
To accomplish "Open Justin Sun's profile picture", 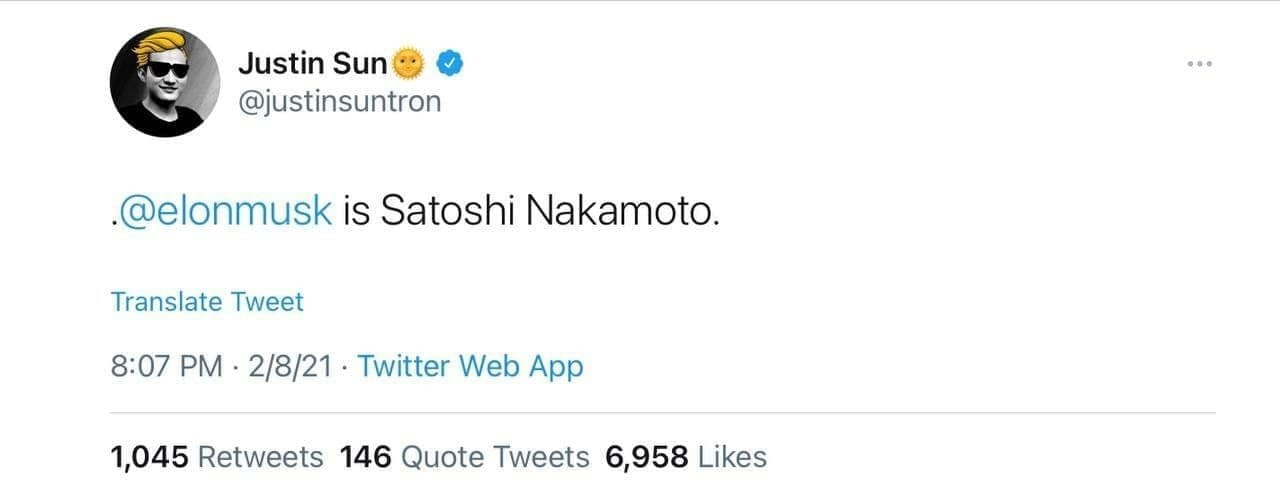I will pyautogui.click(x=165, y=82).
